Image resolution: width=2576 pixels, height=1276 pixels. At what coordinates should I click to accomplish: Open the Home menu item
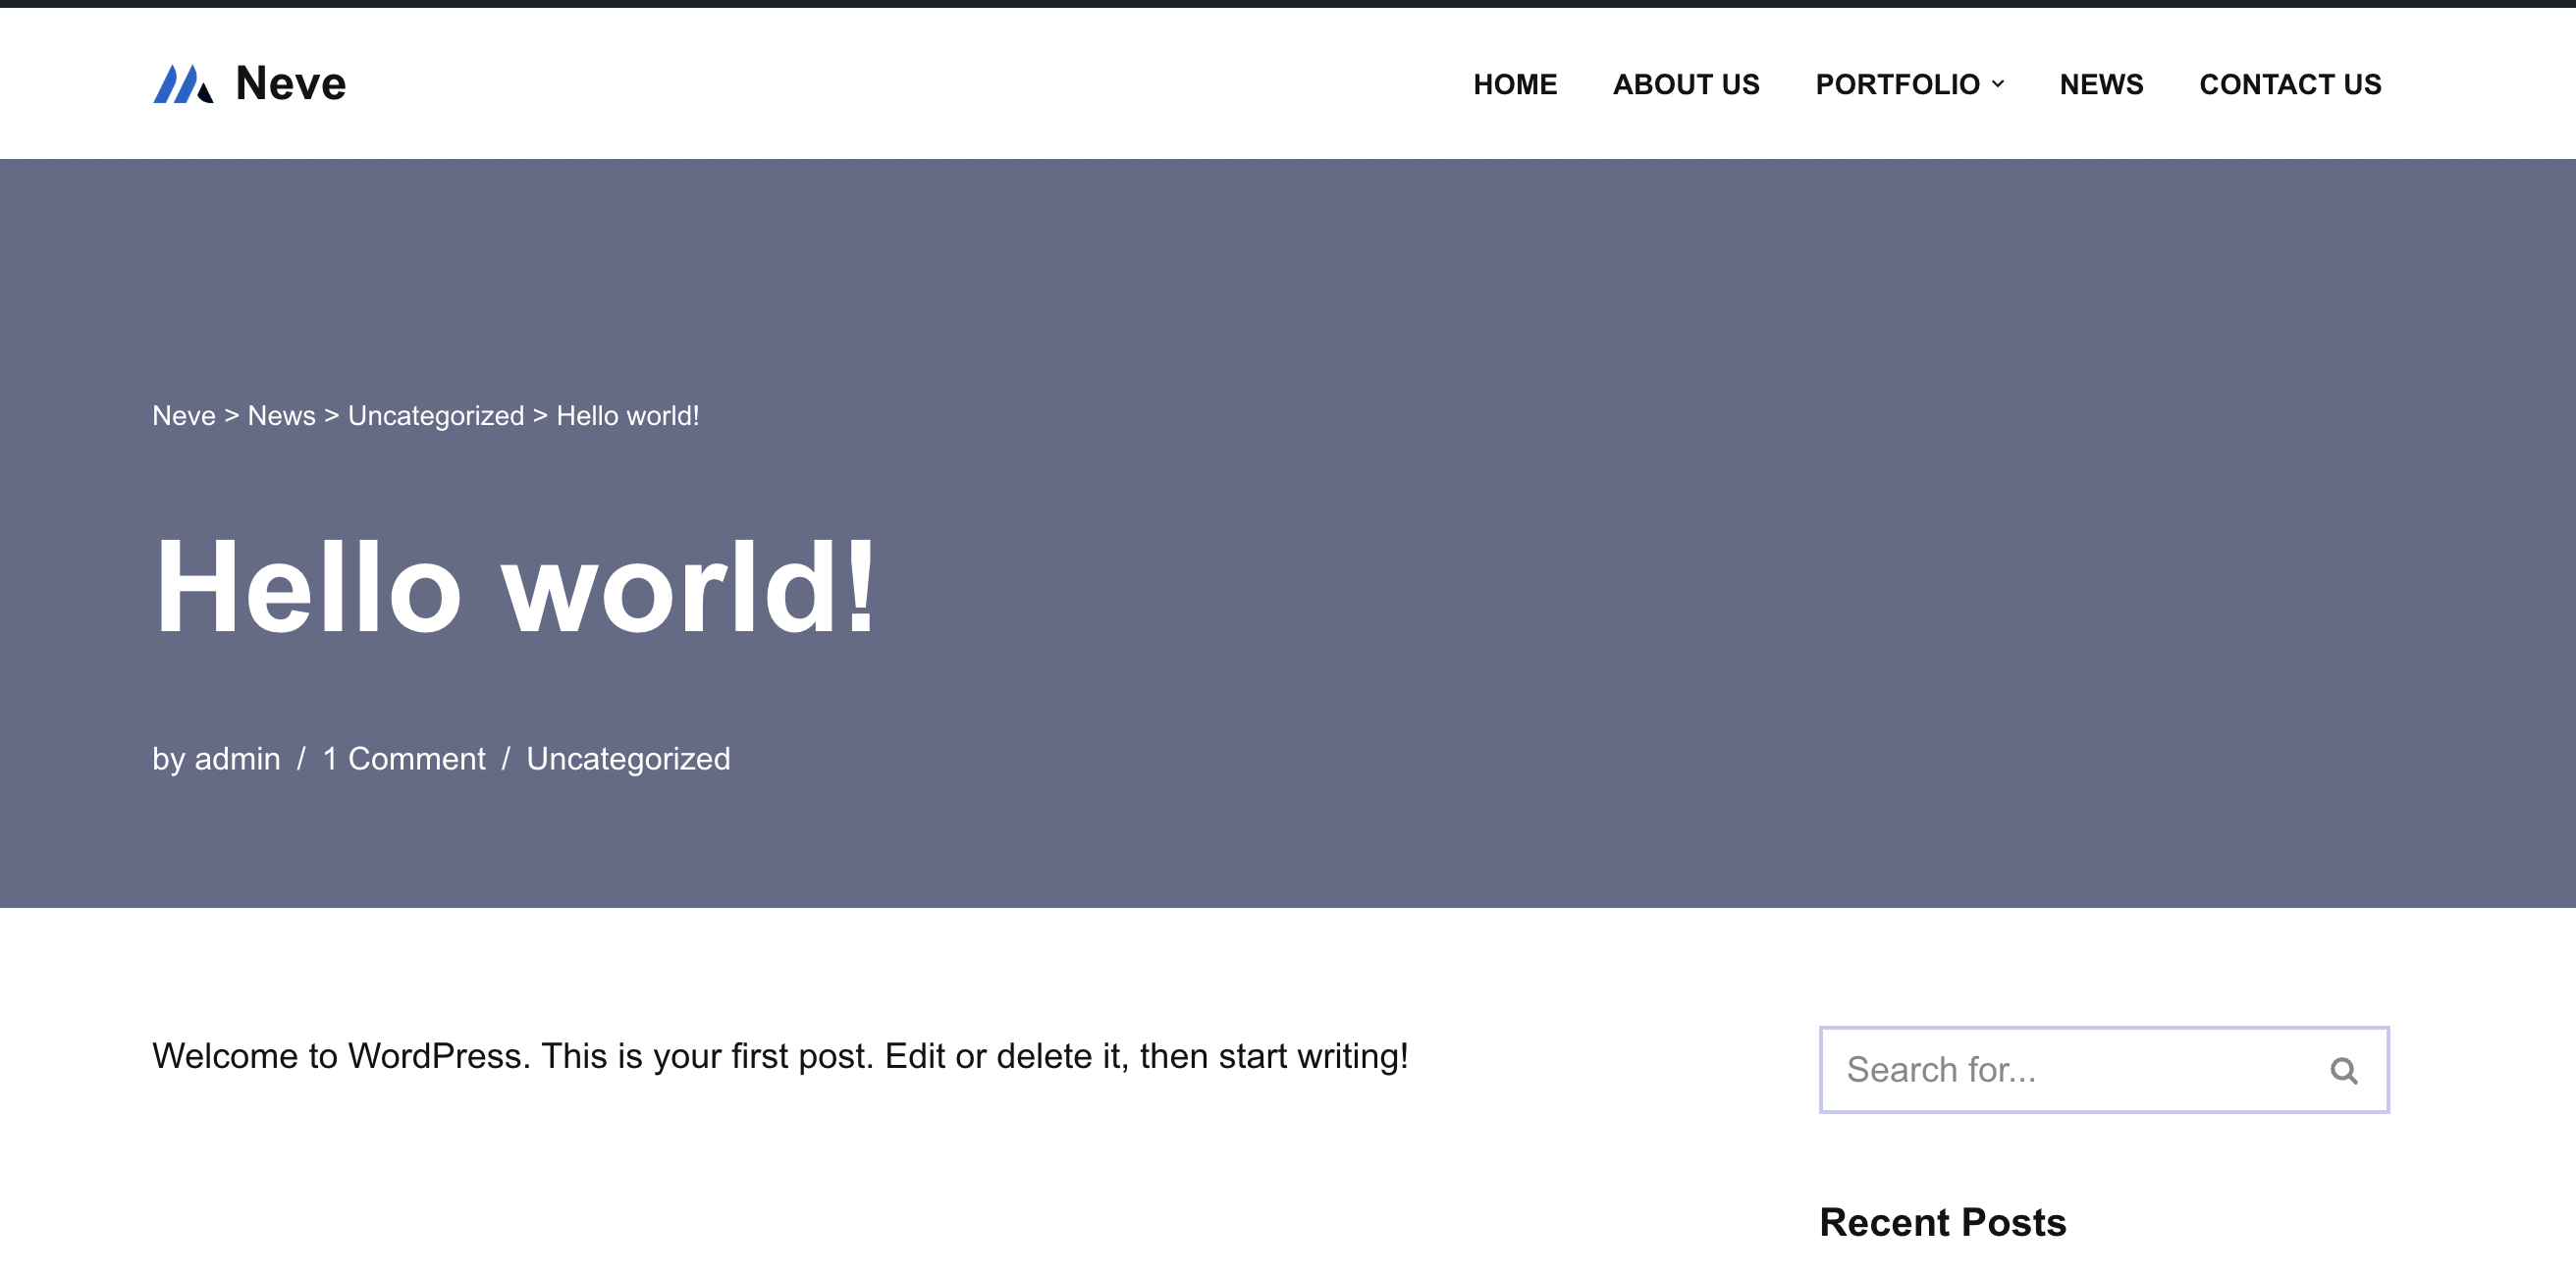coord(1514,84)
